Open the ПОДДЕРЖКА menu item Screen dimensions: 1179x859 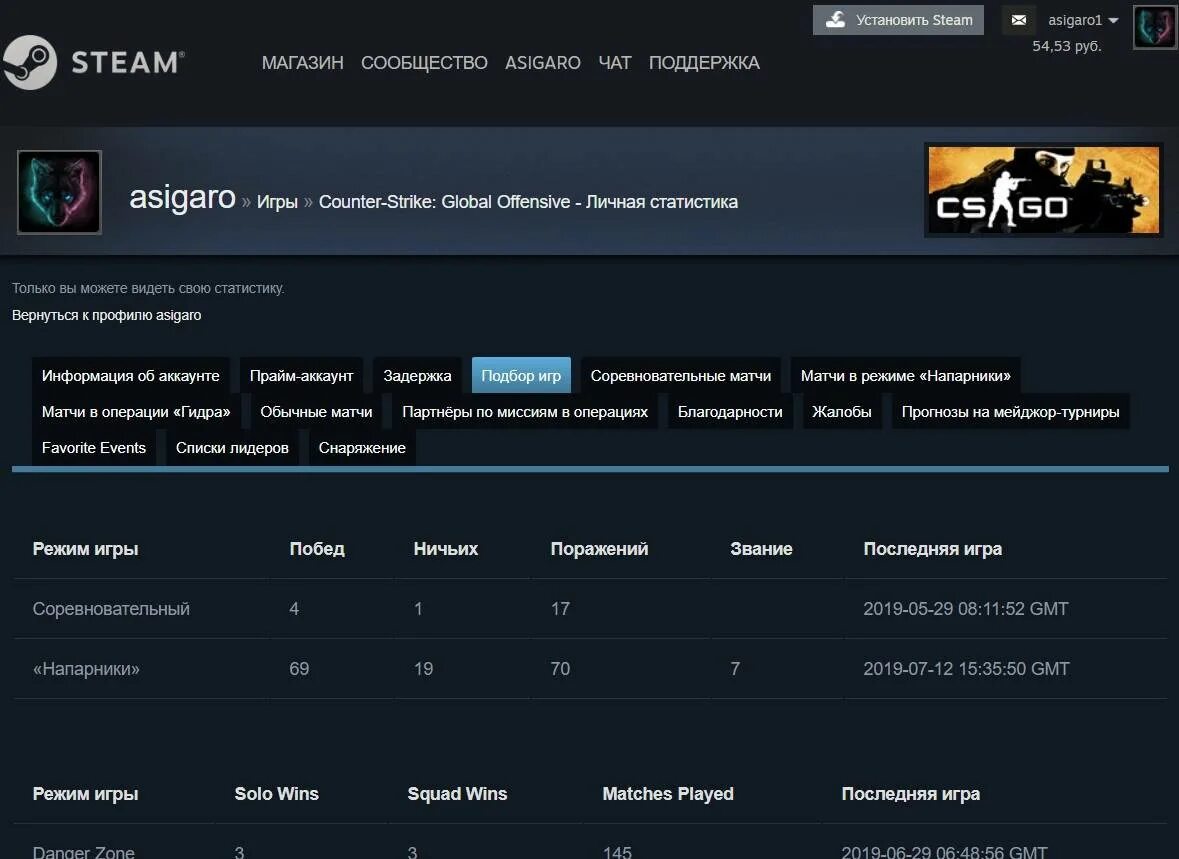[704, 63]
